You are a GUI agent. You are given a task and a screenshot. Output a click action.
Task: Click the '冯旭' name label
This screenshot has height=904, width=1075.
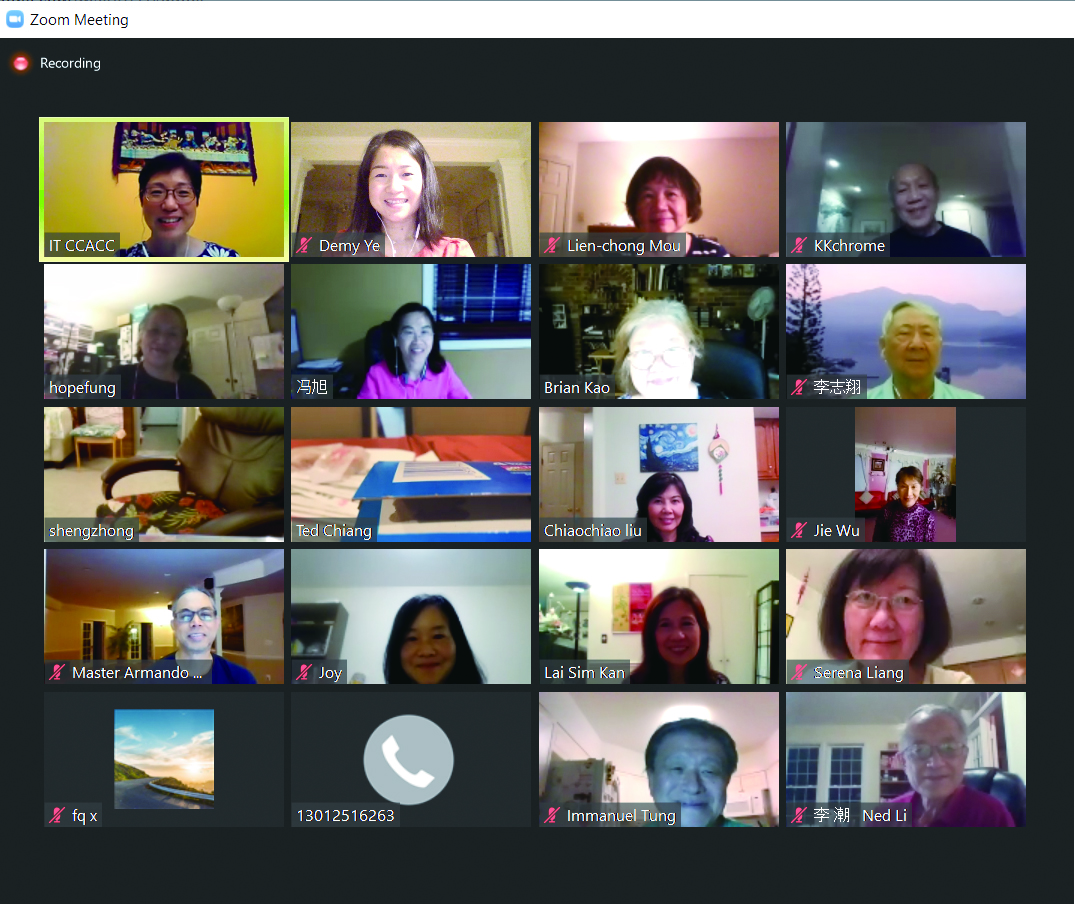pos(312,387)
